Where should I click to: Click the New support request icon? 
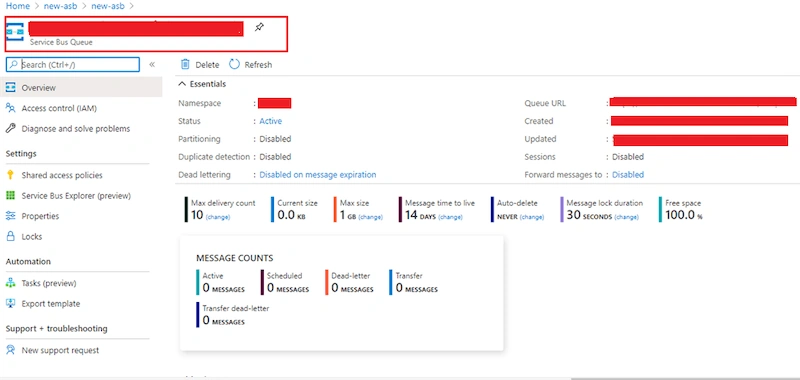[11, 350]
